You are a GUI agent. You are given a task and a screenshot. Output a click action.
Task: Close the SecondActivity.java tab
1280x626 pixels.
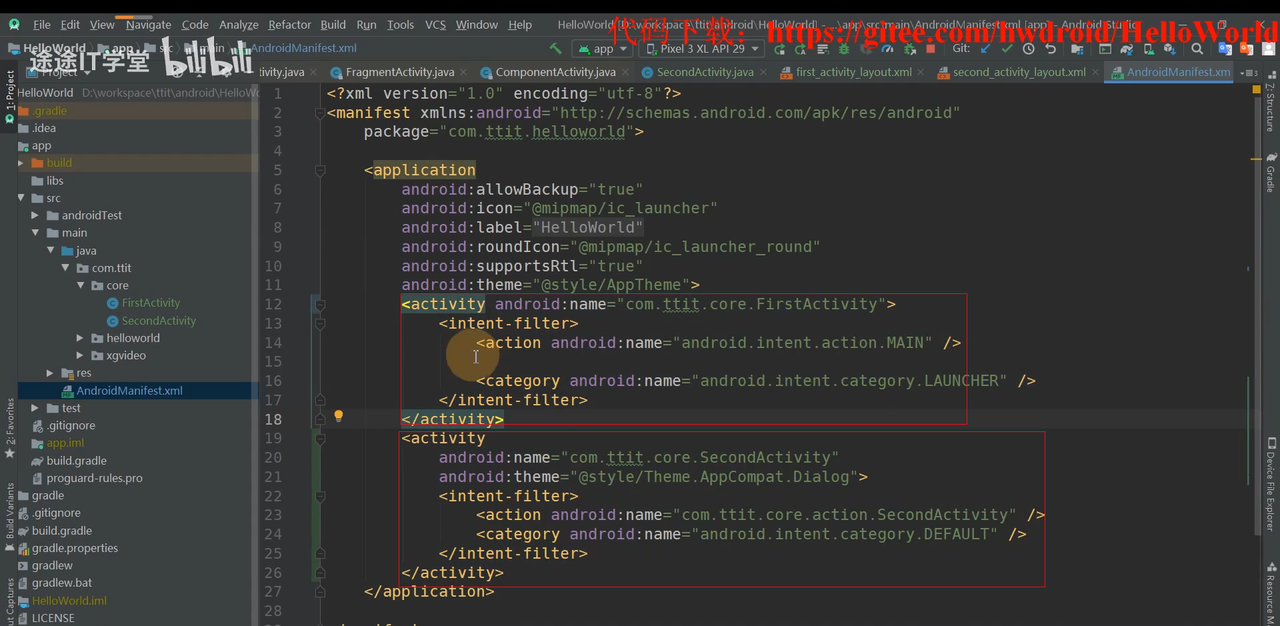coord(765,72)
